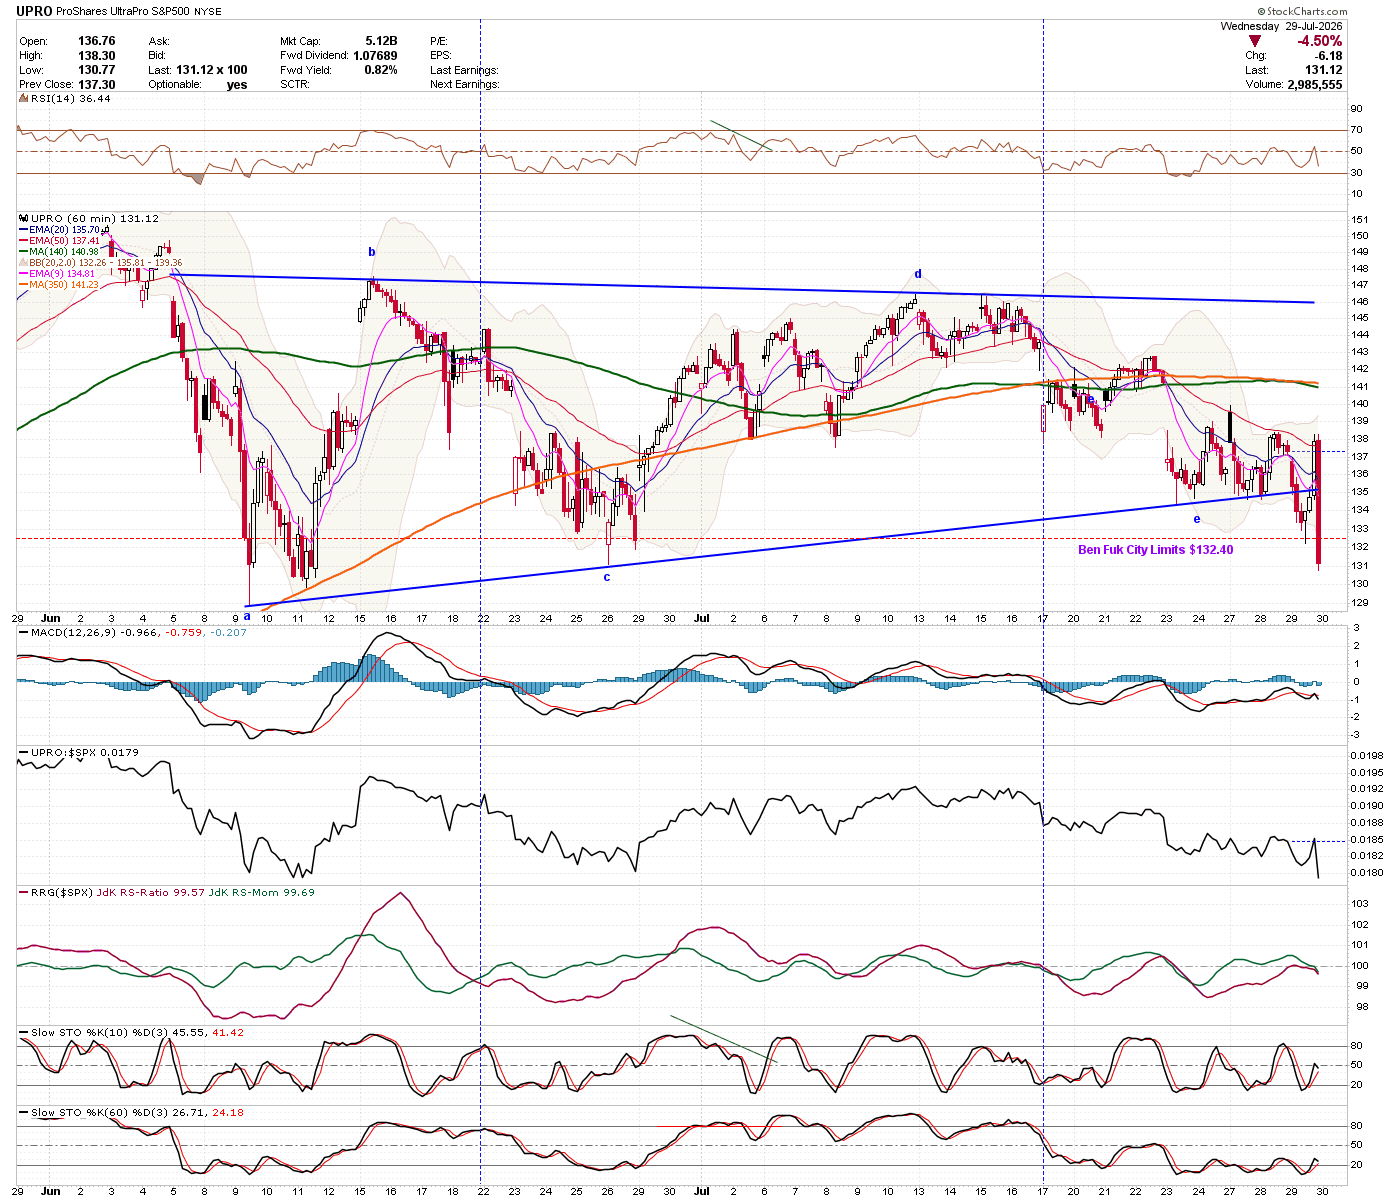This screenshot has height=1200, width=1400.
Task: Click the Optionable yes value
Action: (237, 85)
